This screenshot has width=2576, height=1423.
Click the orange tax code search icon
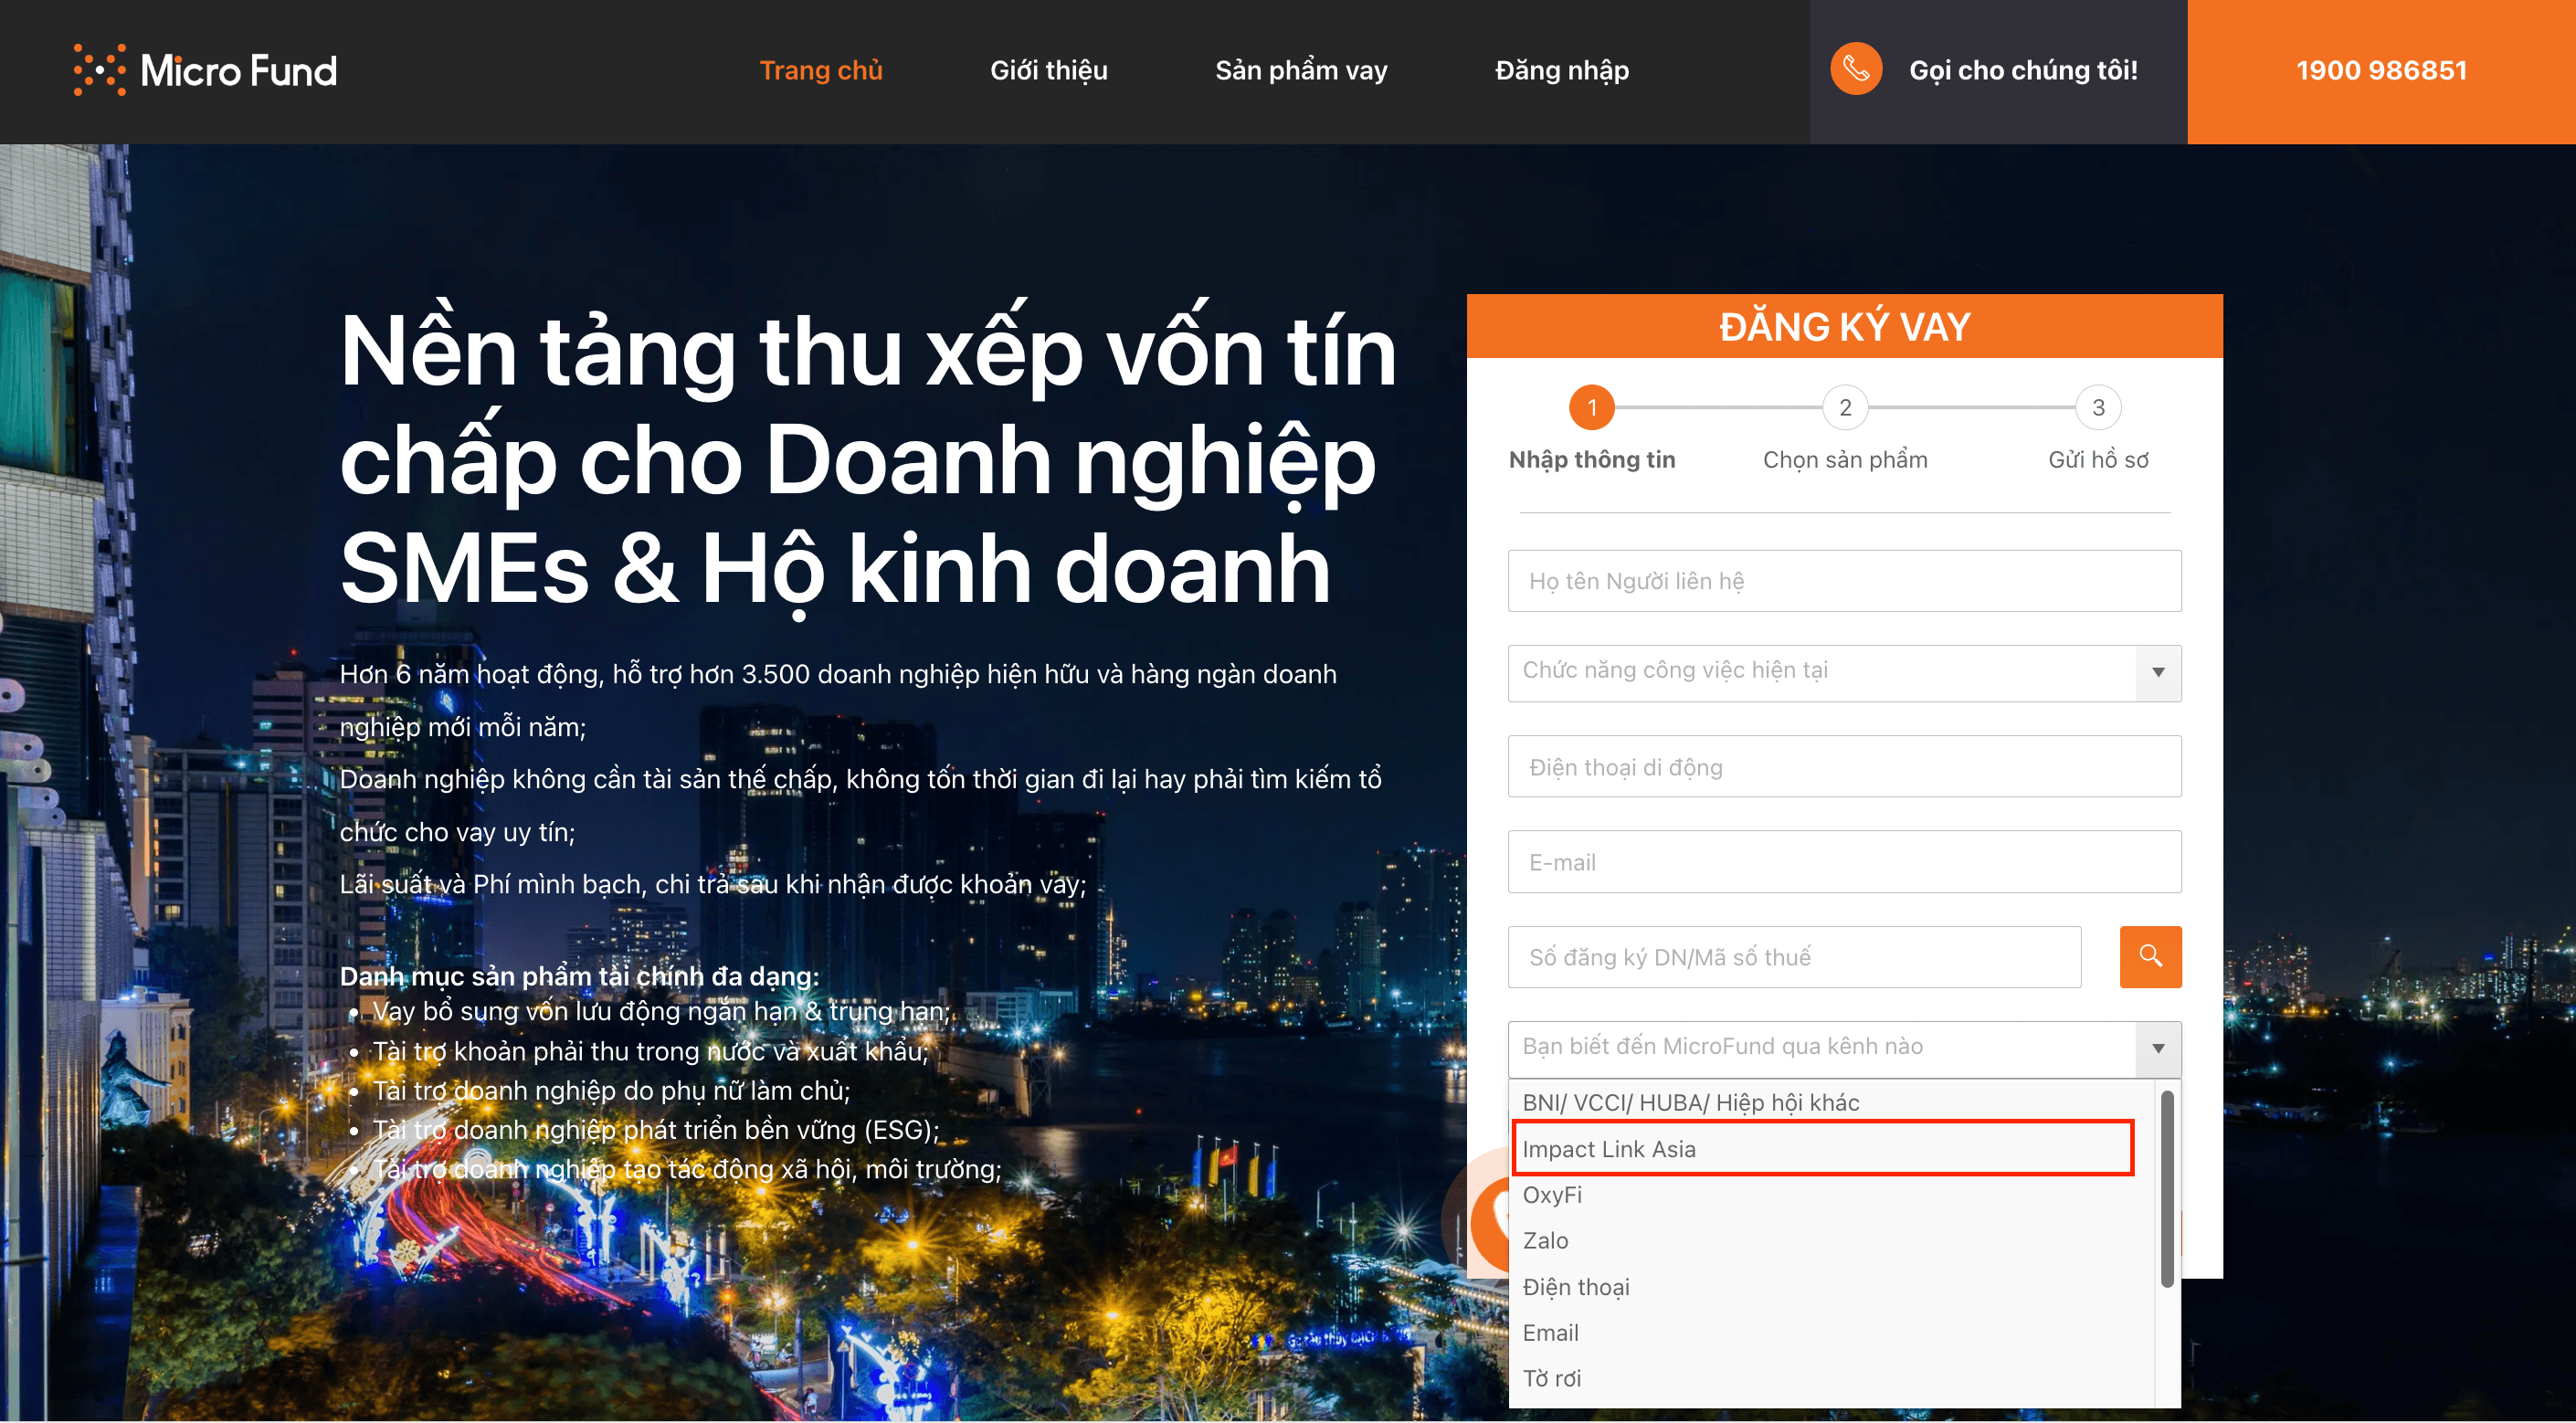click(x=2150, y=956)
